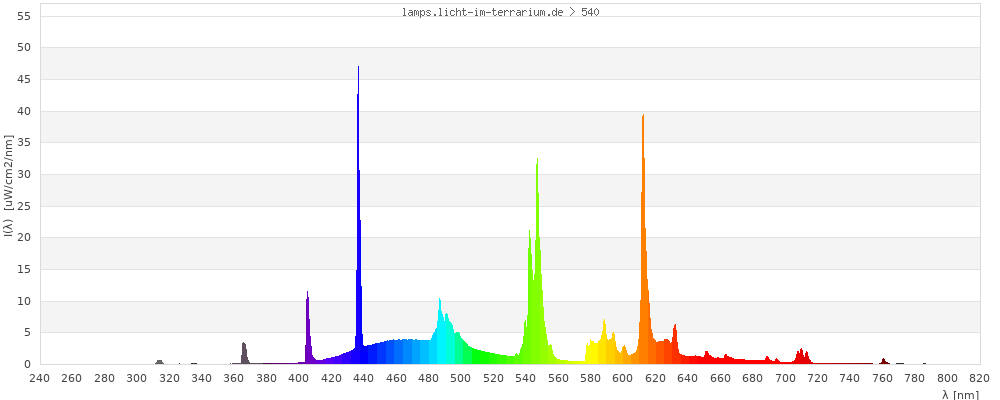This screenshot has width=1000, height=400.
Task: Click the red bump near 710 nm
Action: pyautogui.click(x=802, y=357)
